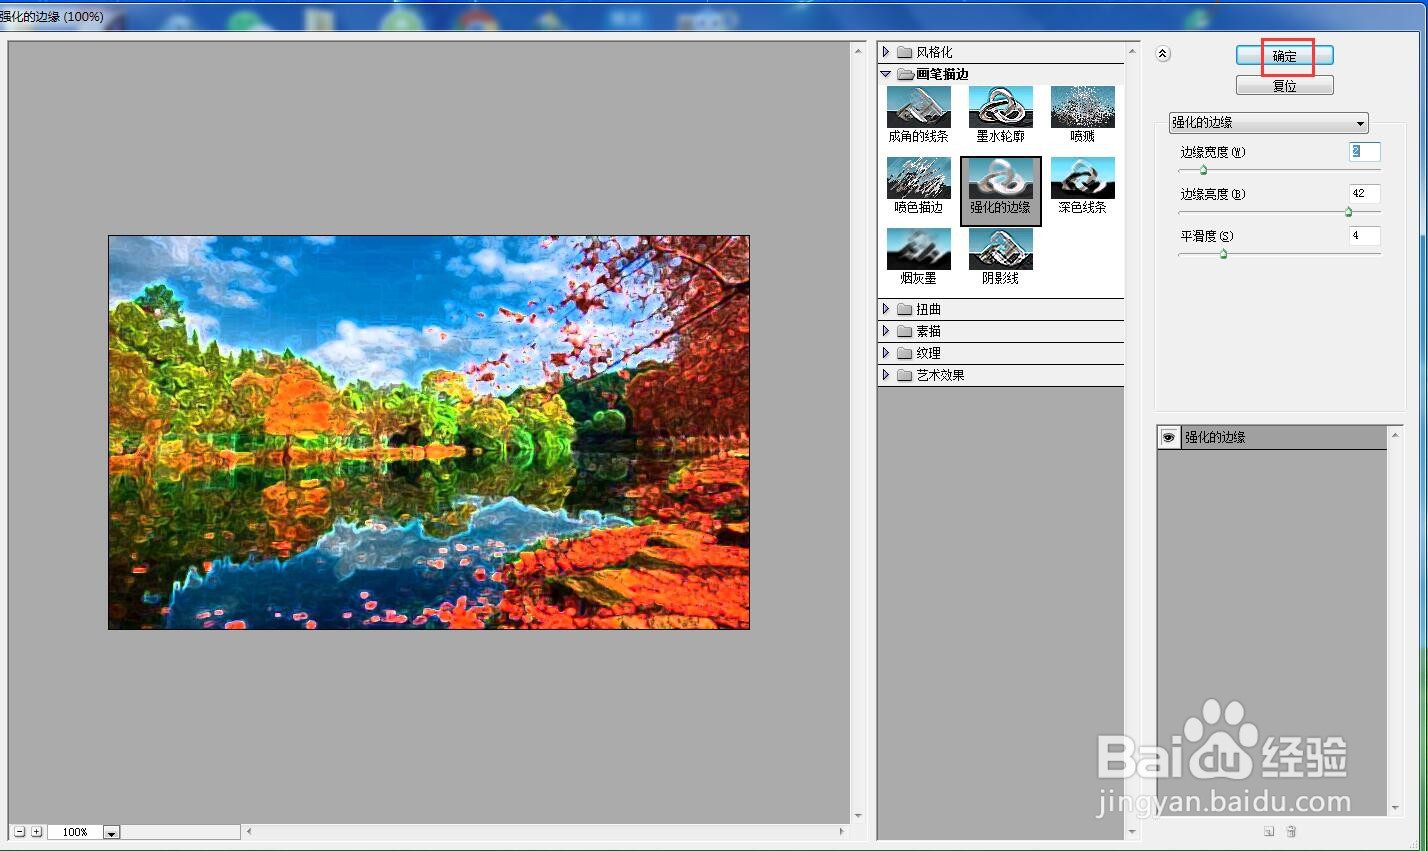Click the 边缘亮度 value field
1428x851 pixels.
(1364, 193)
